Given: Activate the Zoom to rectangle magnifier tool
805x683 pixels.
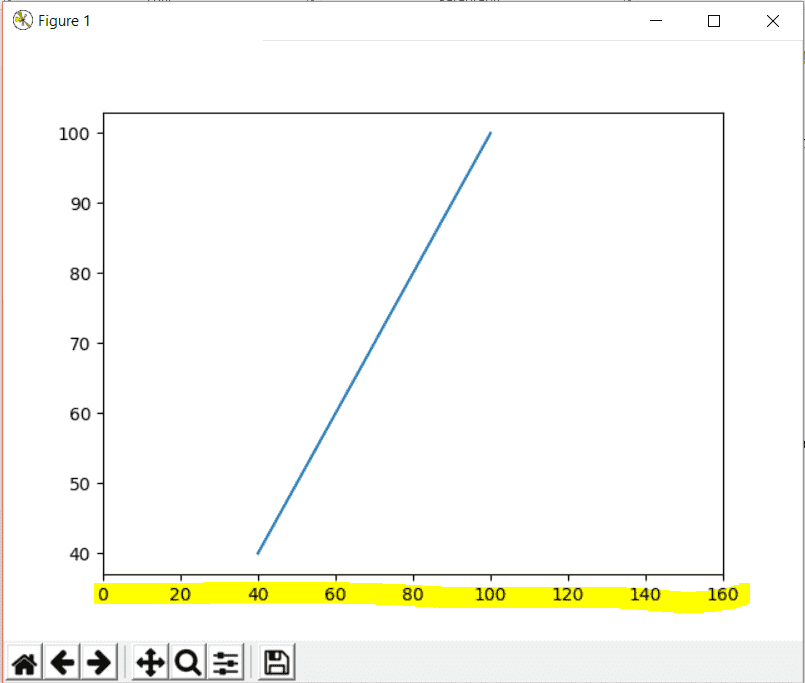Looking at the screenshot, I should (x=187, y=662).
